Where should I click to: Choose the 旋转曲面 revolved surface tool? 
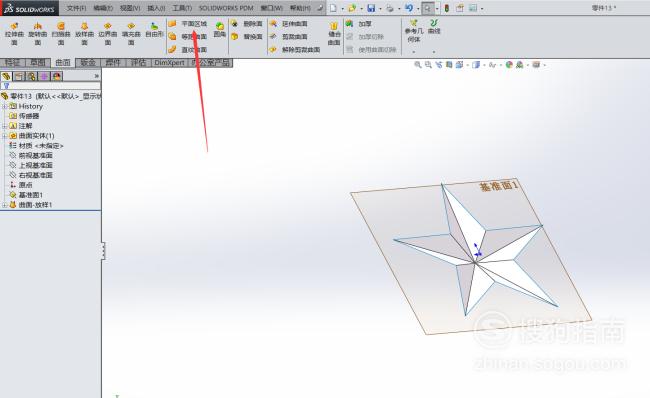(38, 34)
